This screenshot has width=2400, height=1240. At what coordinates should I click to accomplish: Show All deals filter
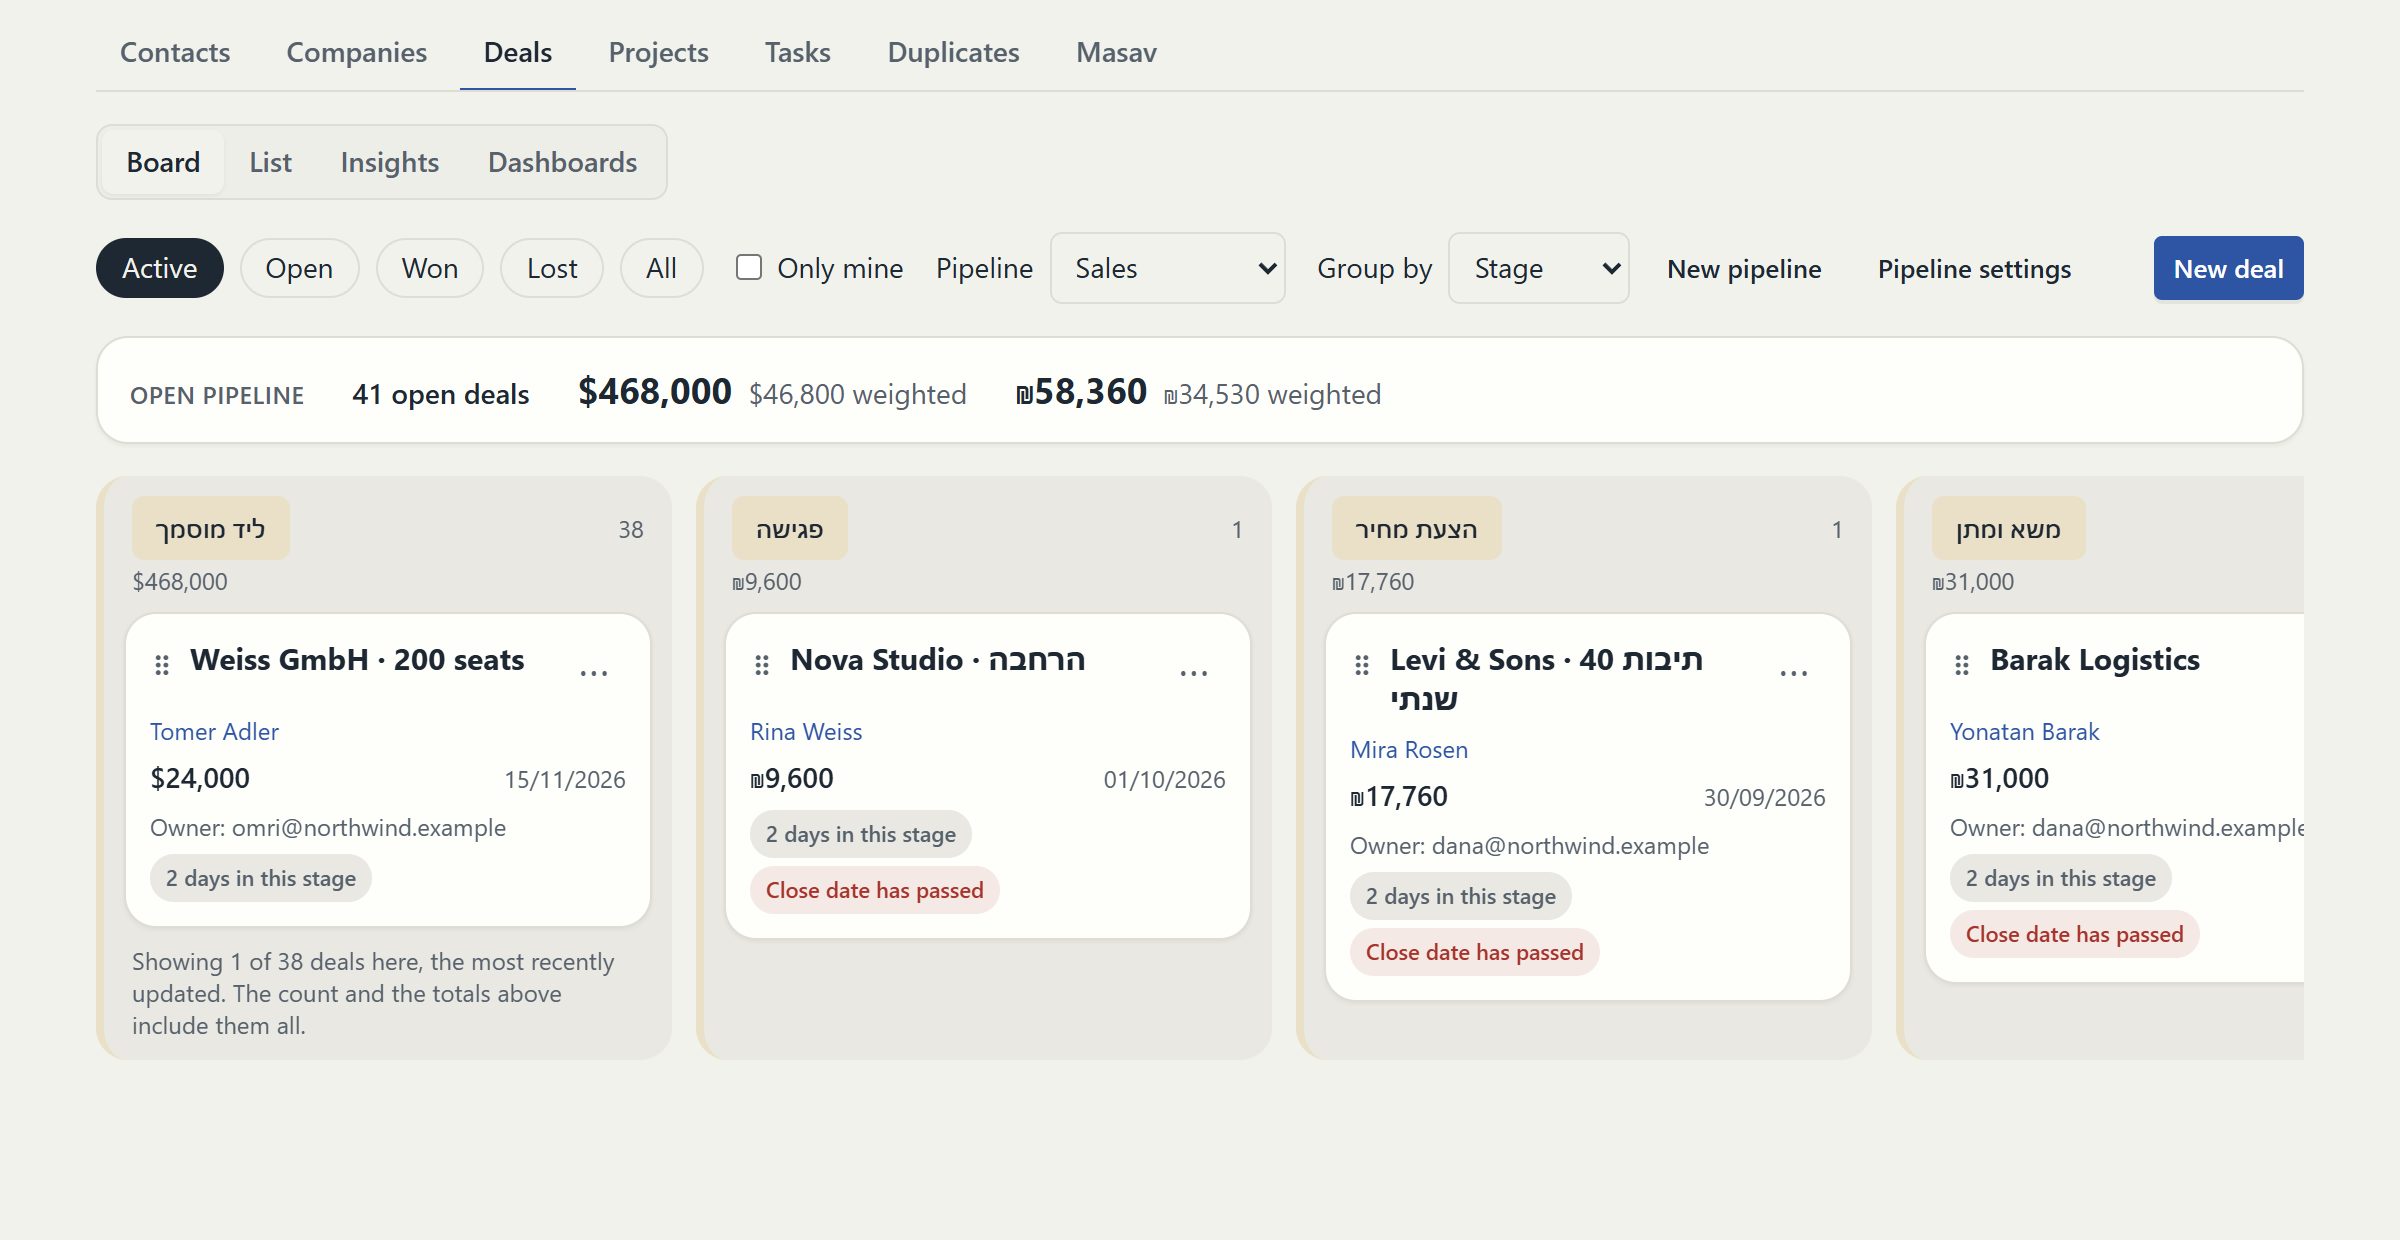[x=661, y=268]
